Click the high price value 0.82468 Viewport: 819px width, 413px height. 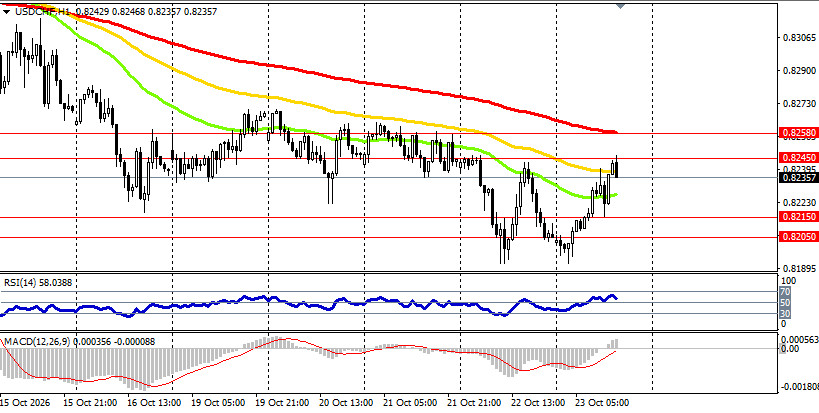(x=128, y=11)
